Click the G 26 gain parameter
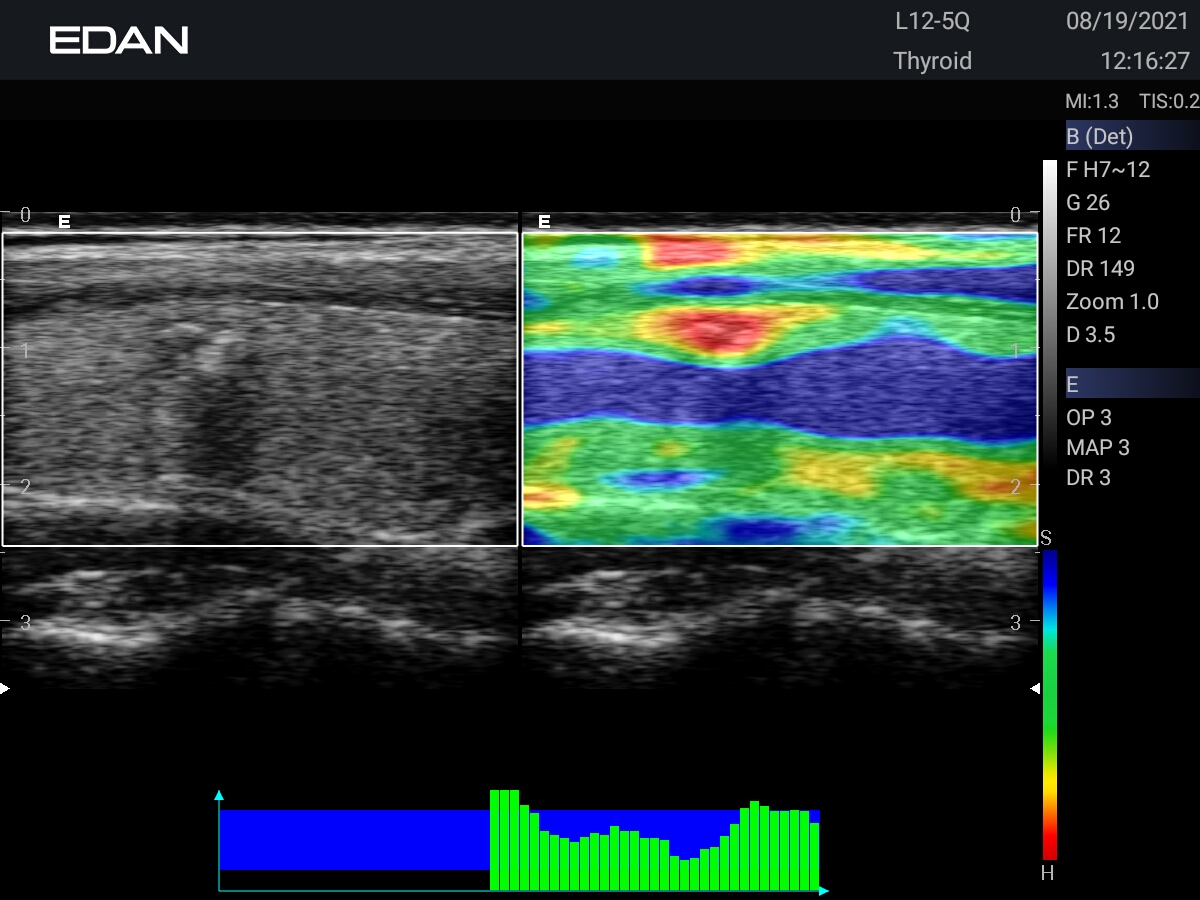Screen dimensions: 1200x900 pyautogui.click(x=1088, y=203)
